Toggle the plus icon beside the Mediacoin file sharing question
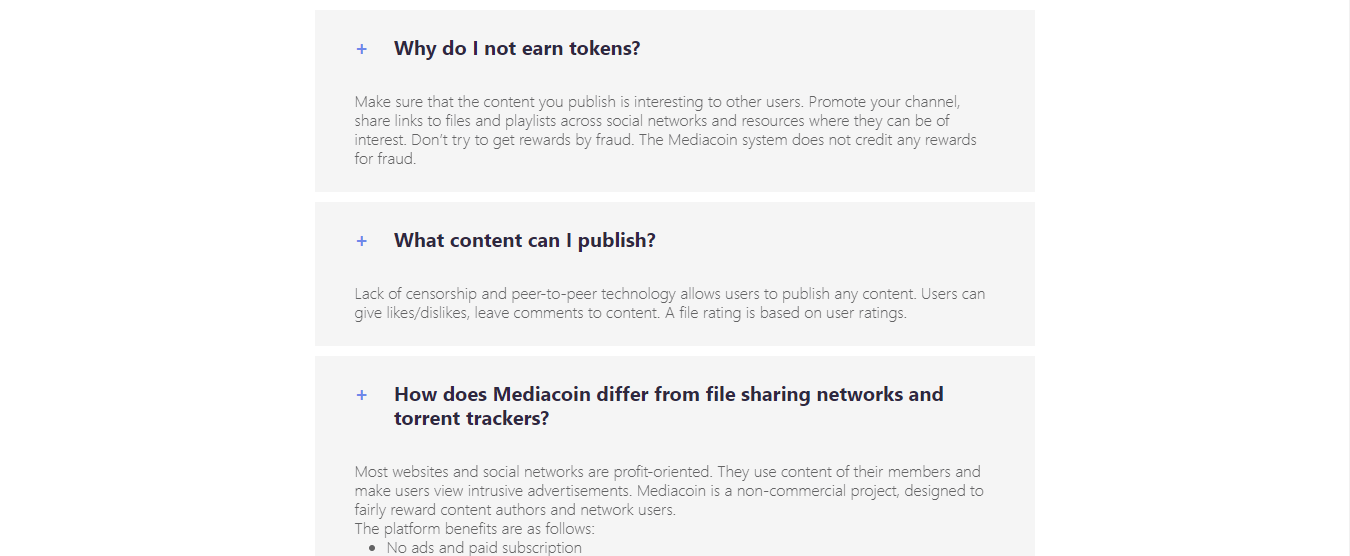1350x556 pixels. (361, 395)
